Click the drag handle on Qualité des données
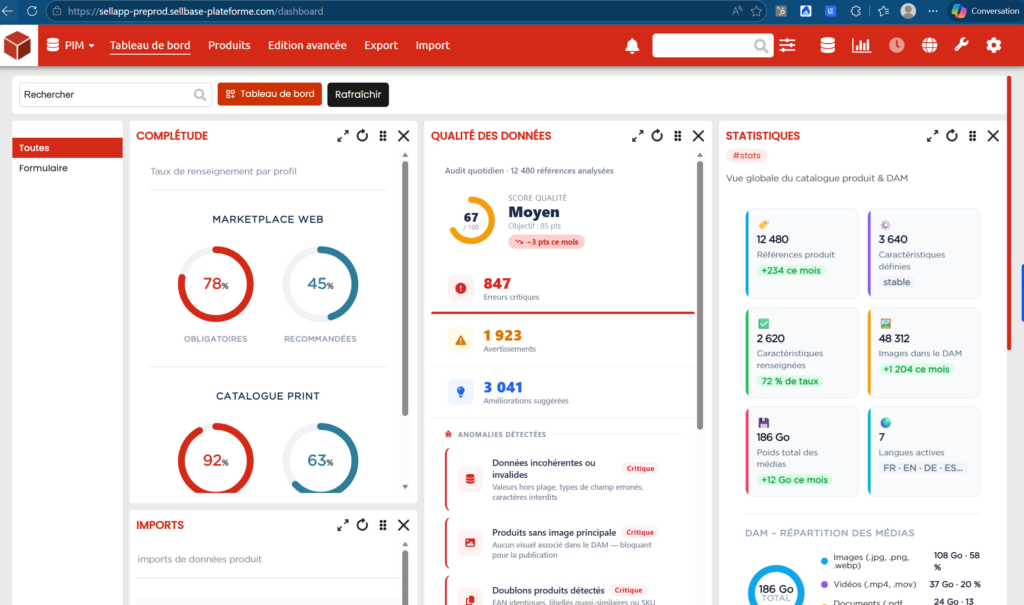Image resolution: width=1024 pixels, height=605 pixels. (678, 136)
